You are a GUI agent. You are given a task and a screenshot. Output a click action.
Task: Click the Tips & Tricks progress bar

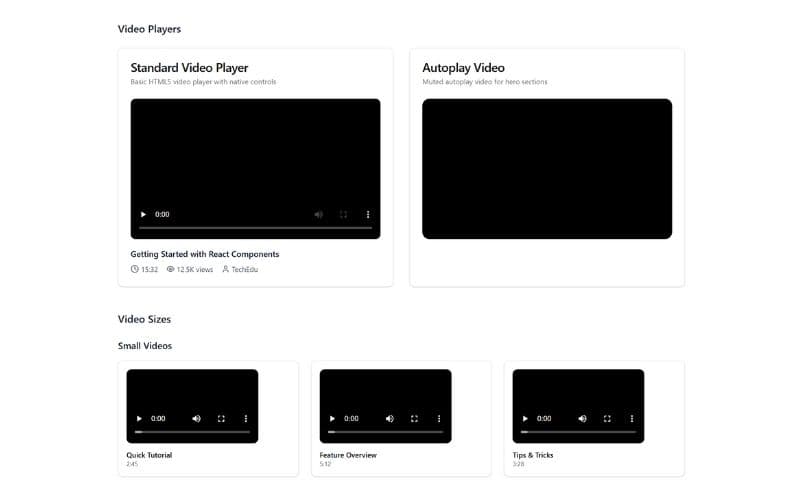[579, 432]
